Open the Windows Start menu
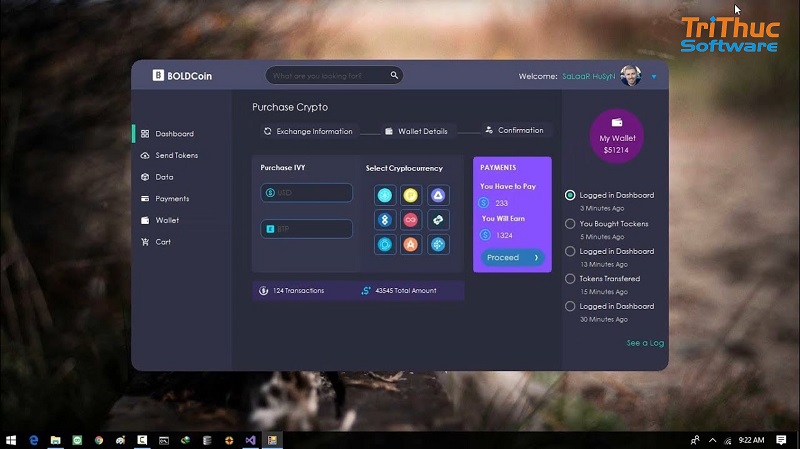The image size is (800, 449). [12, 440]
